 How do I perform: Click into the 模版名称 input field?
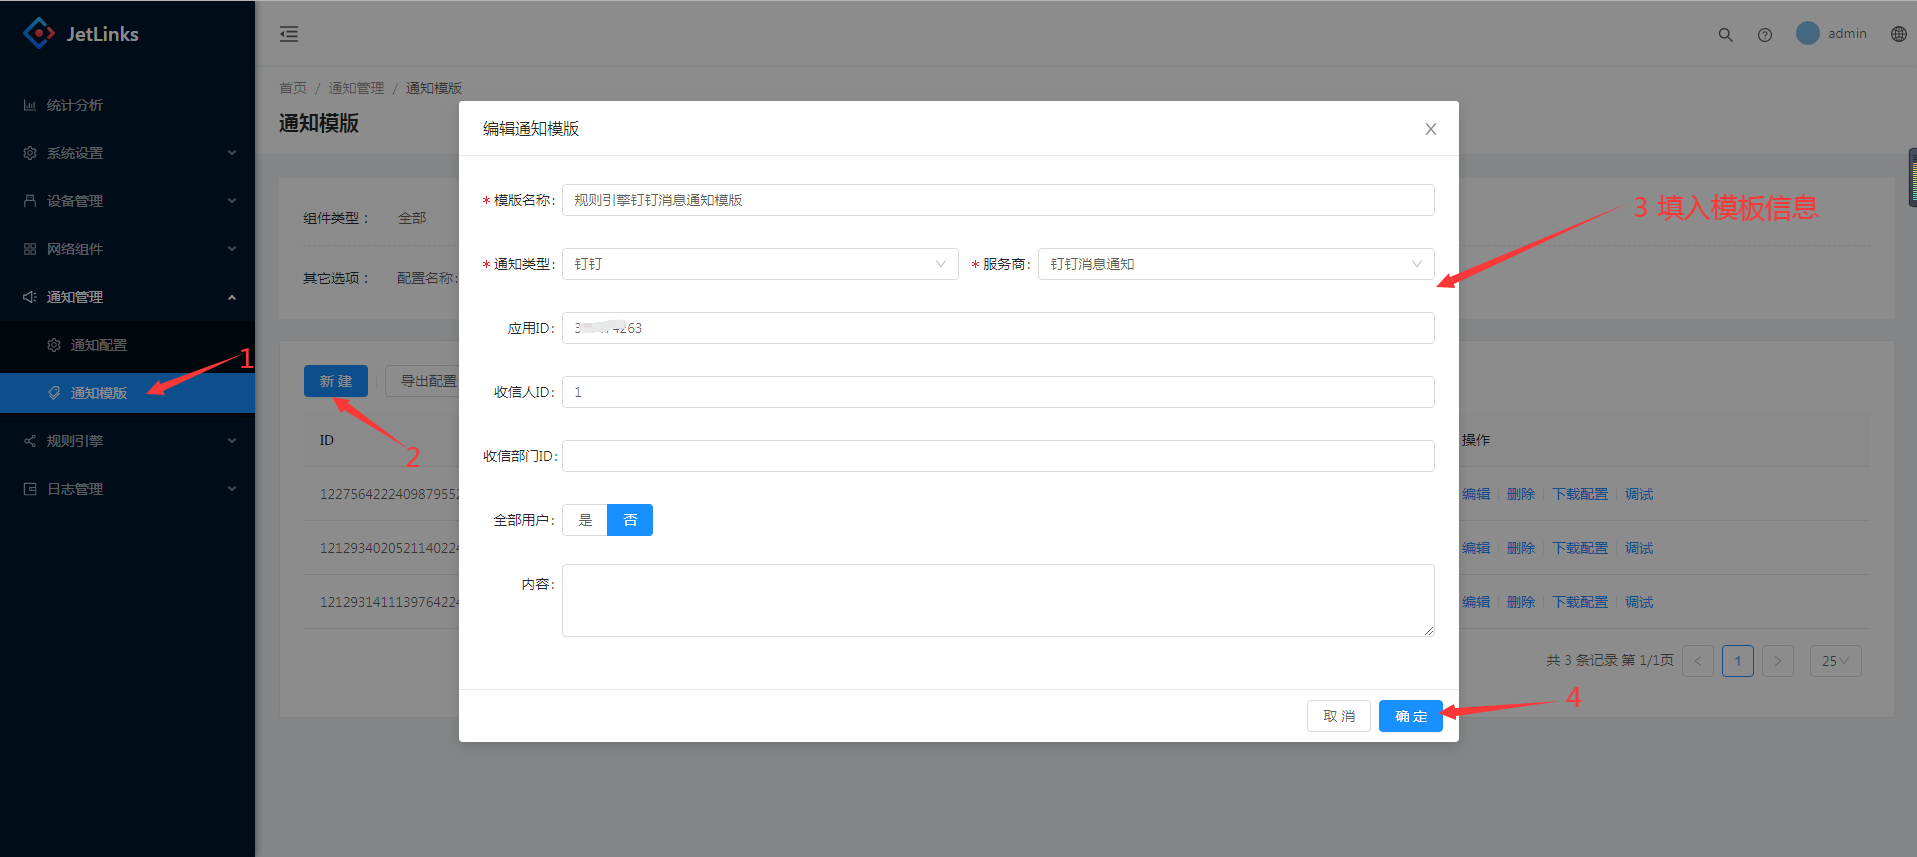click(x=997, y=200)
